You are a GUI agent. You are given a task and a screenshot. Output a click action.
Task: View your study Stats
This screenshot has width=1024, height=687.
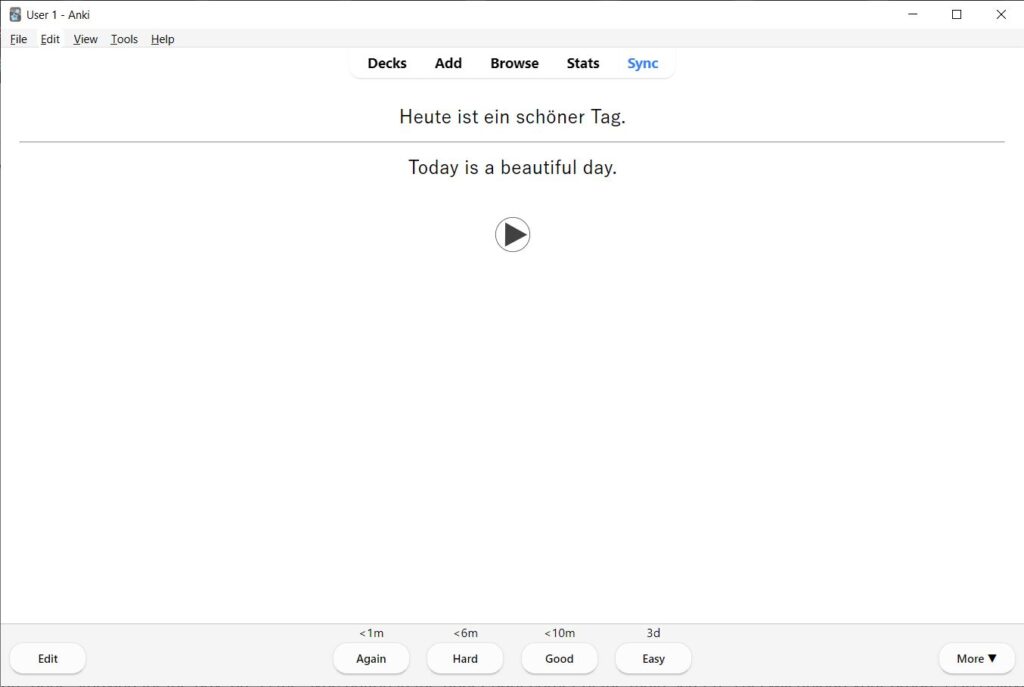point(582,63)
